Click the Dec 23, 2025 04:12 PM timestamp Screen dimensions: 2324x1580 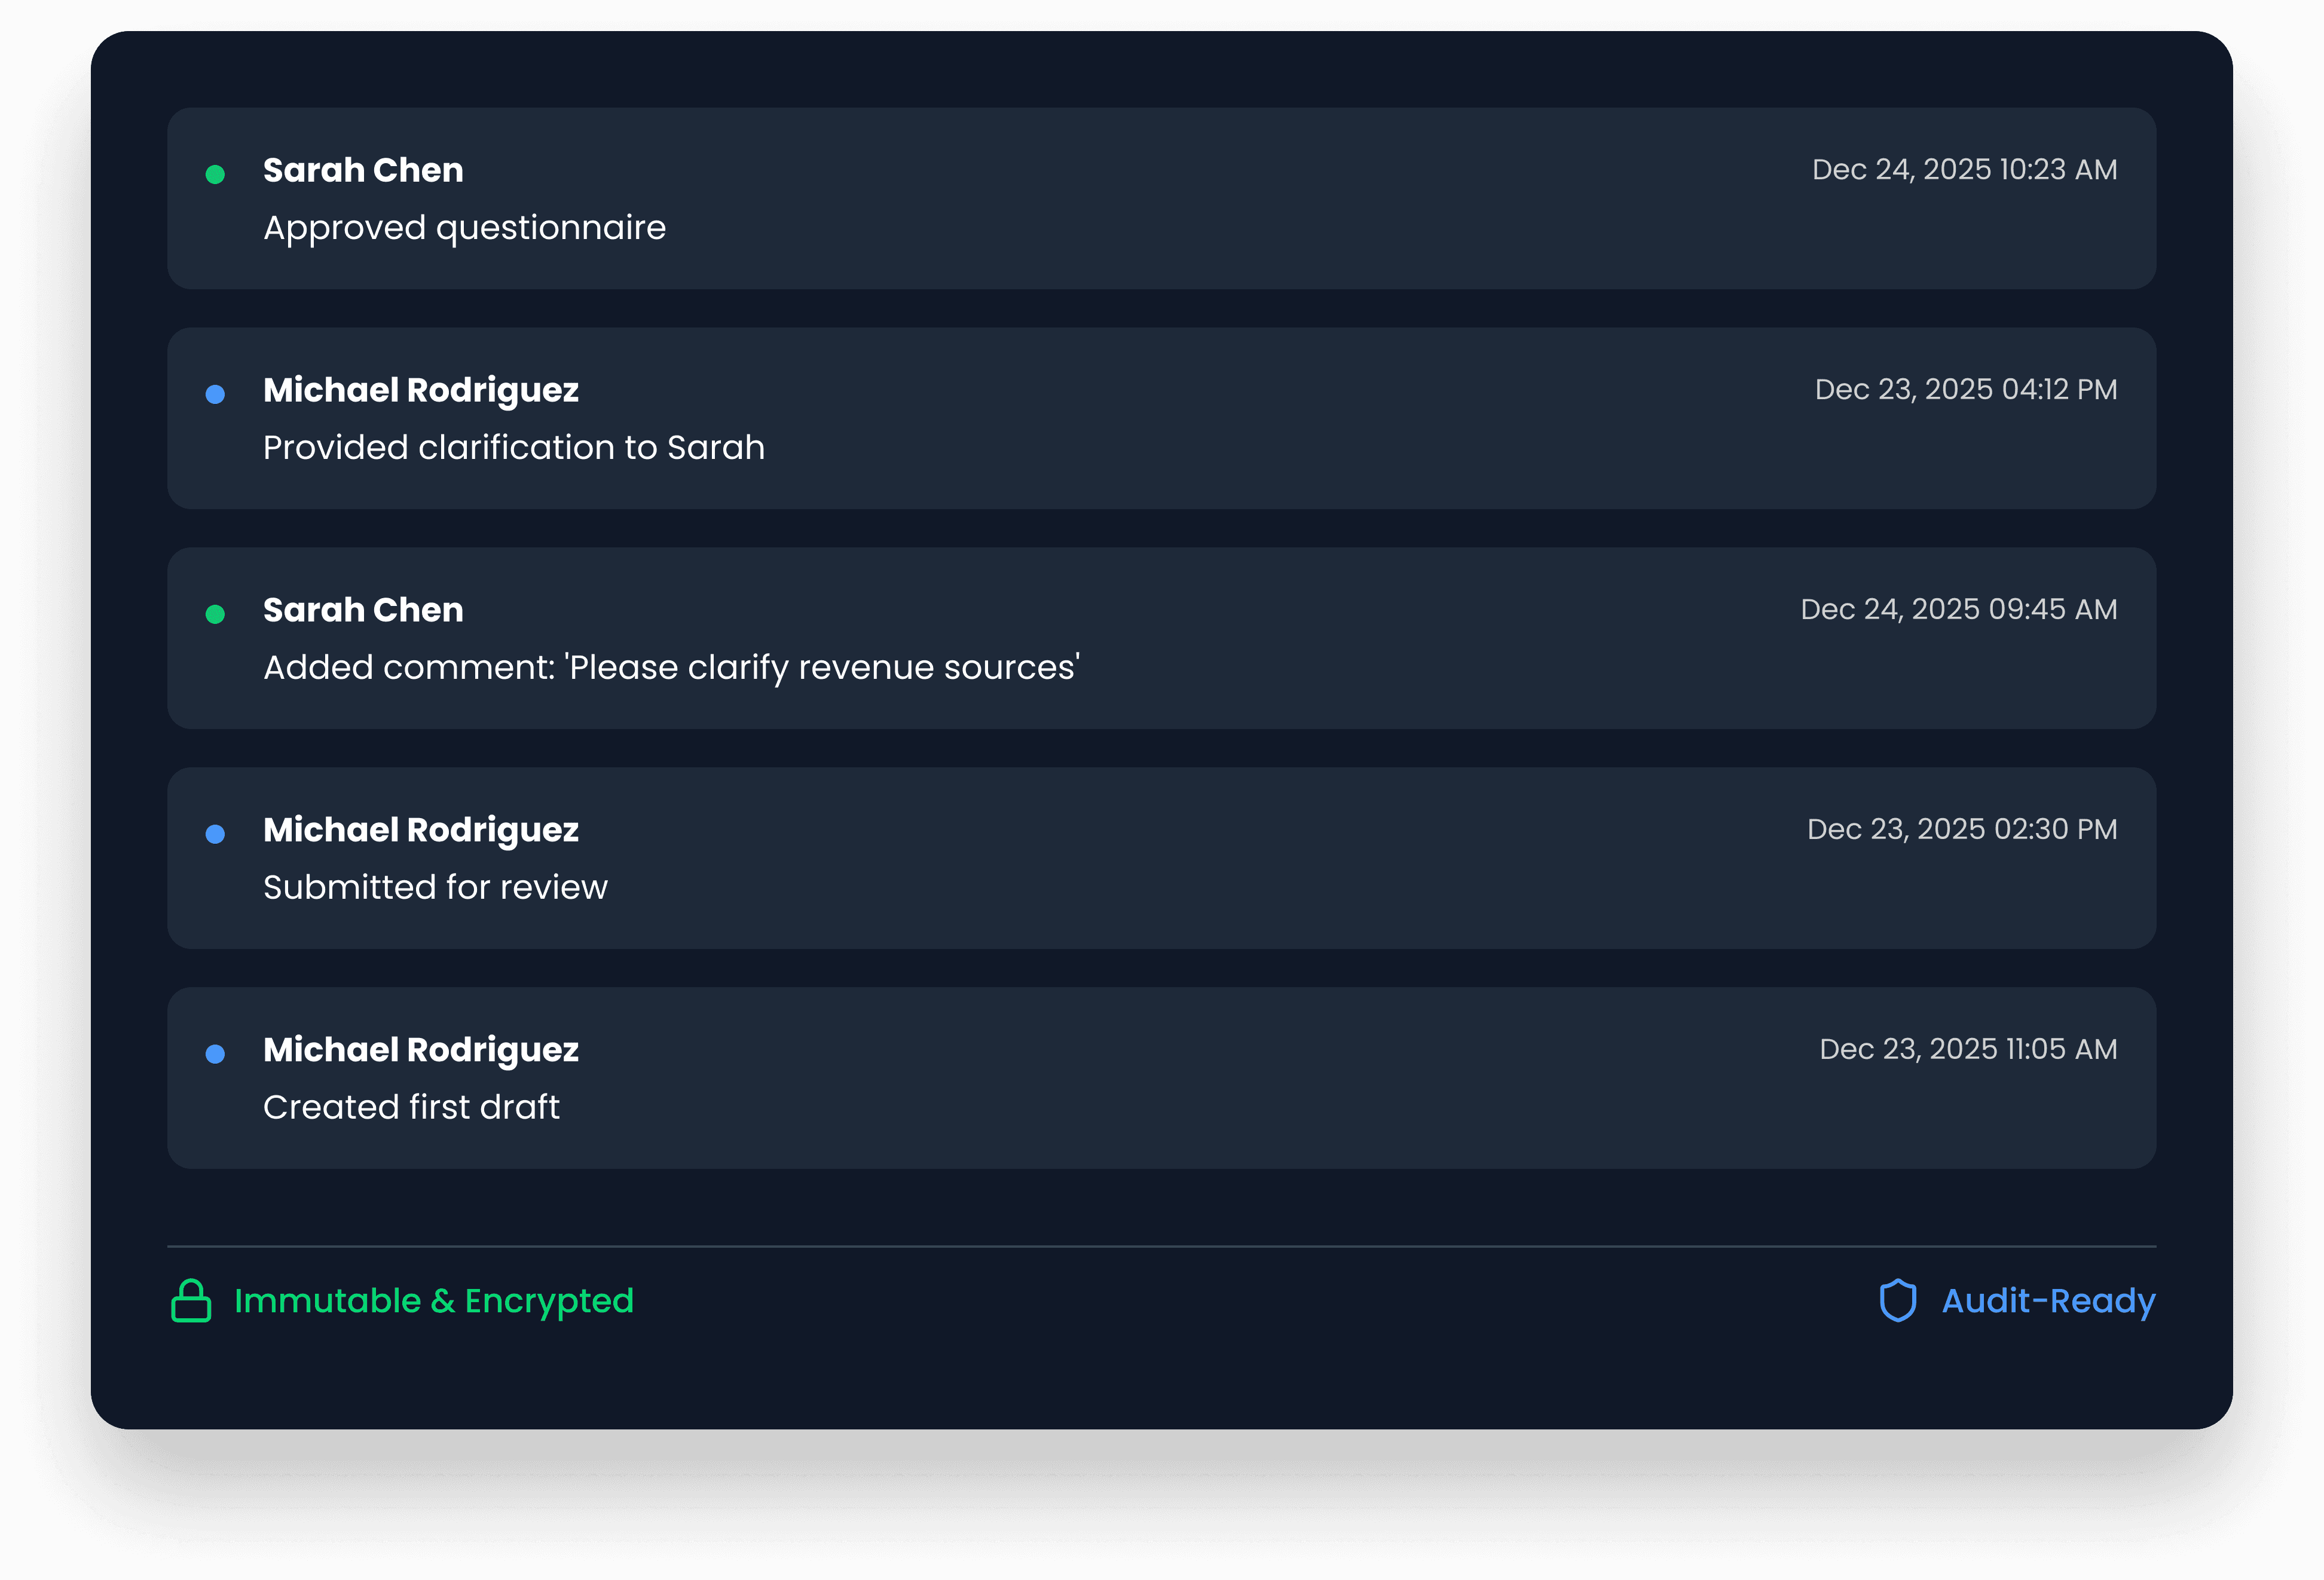click(1966, 390)
